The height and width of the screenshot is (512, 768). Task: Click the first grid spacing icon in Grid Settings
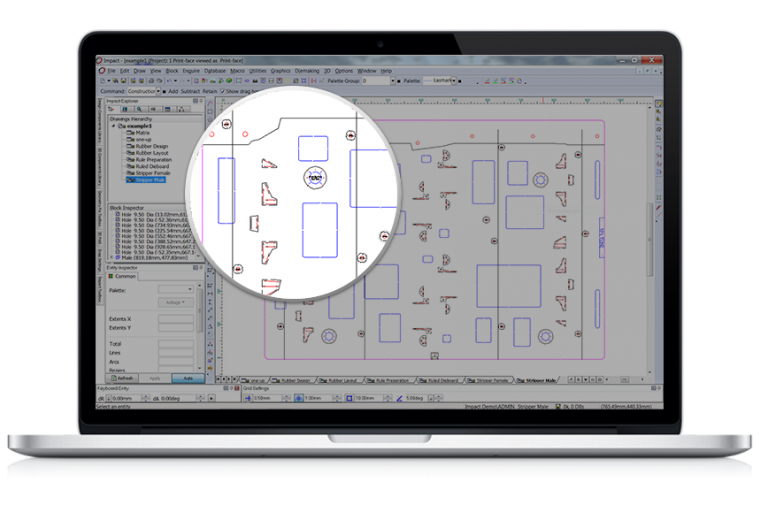(248, 398)
